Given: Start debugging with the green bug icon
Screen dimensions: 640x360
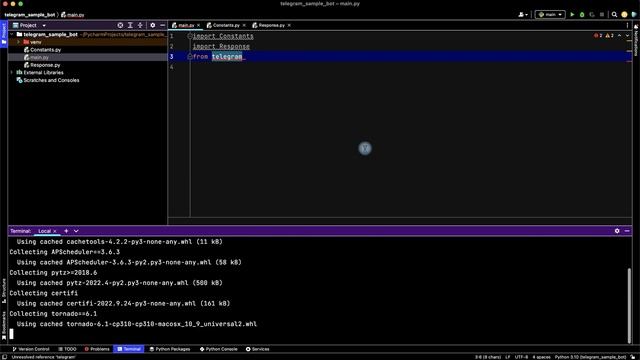Looking at the screenshot, I should point(582,14).
